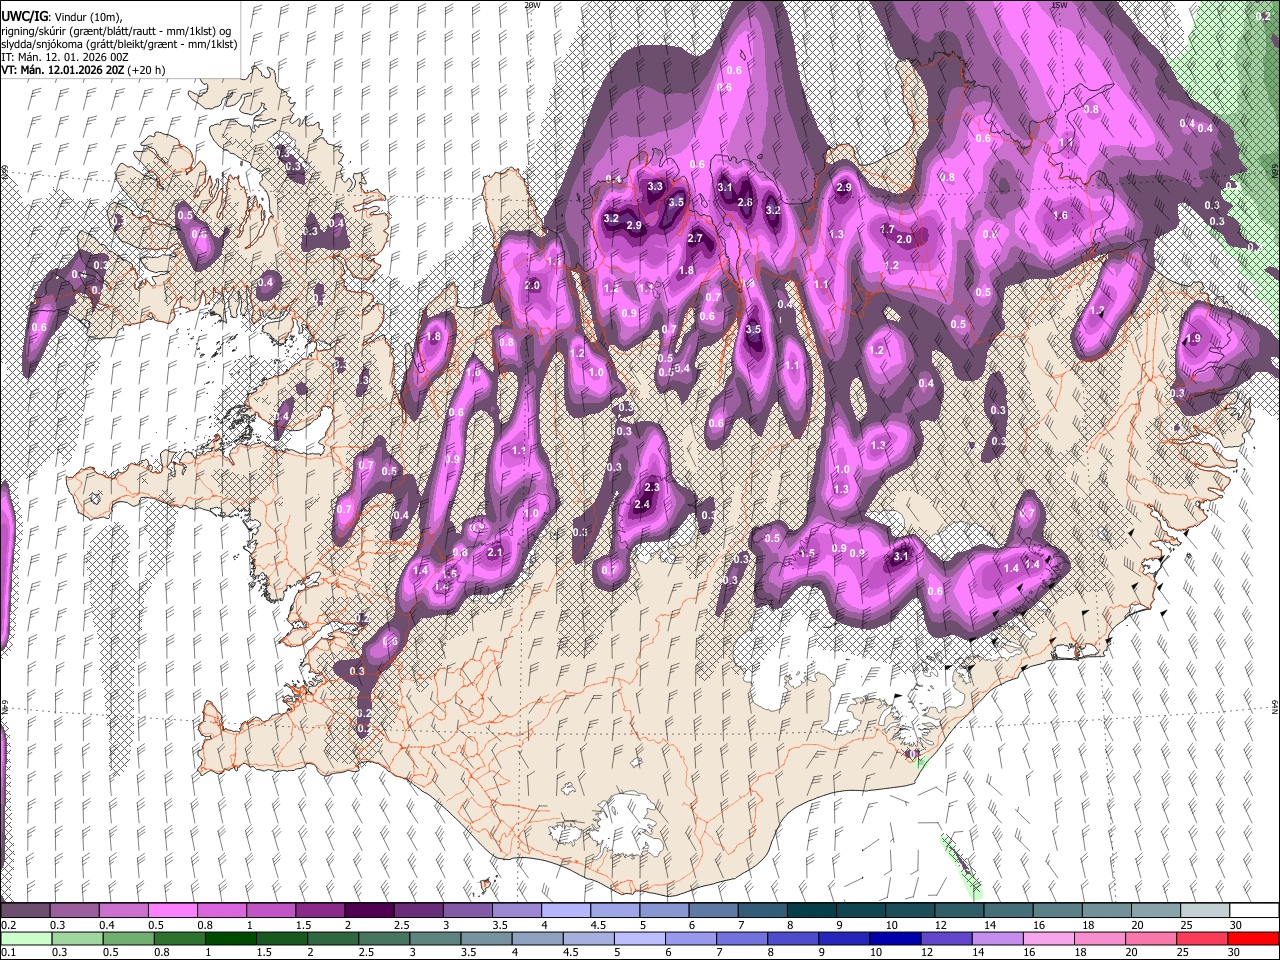Click the 2.7 snowfall value on the map
Screen dimensions: 1280x960
(x=695, y=238)
